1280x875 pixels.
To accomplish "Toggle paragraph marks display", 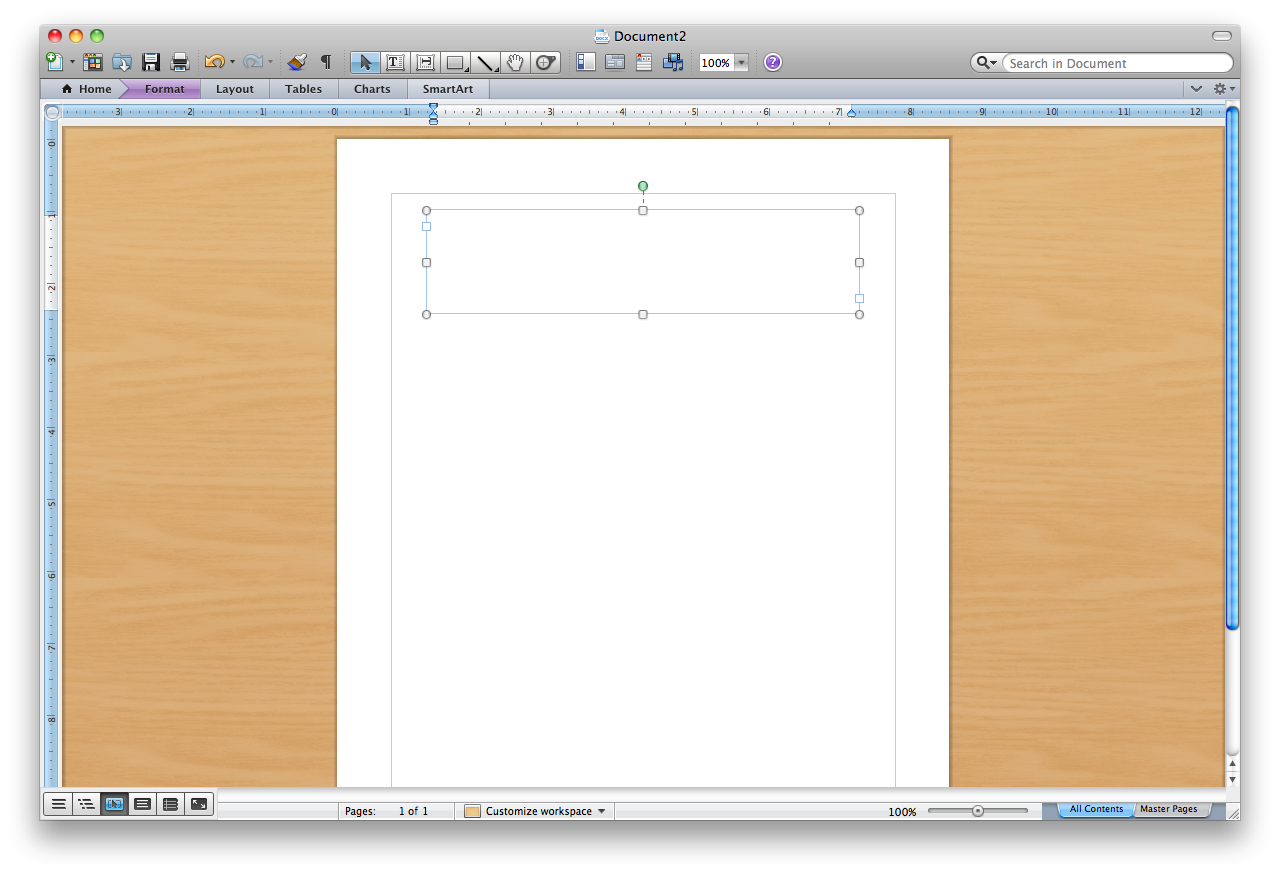I will [x=325, y=63].
